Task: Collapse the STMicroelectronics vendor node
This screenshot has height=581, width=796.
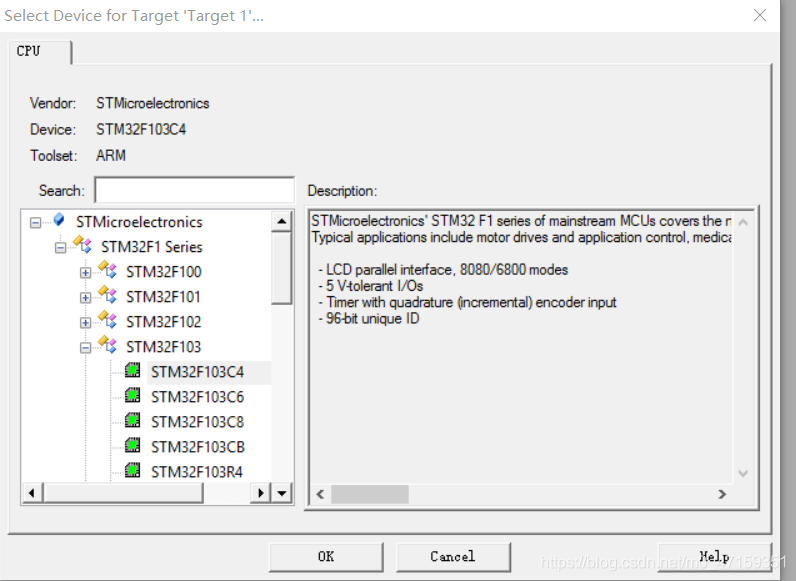Action: point(36,222)
